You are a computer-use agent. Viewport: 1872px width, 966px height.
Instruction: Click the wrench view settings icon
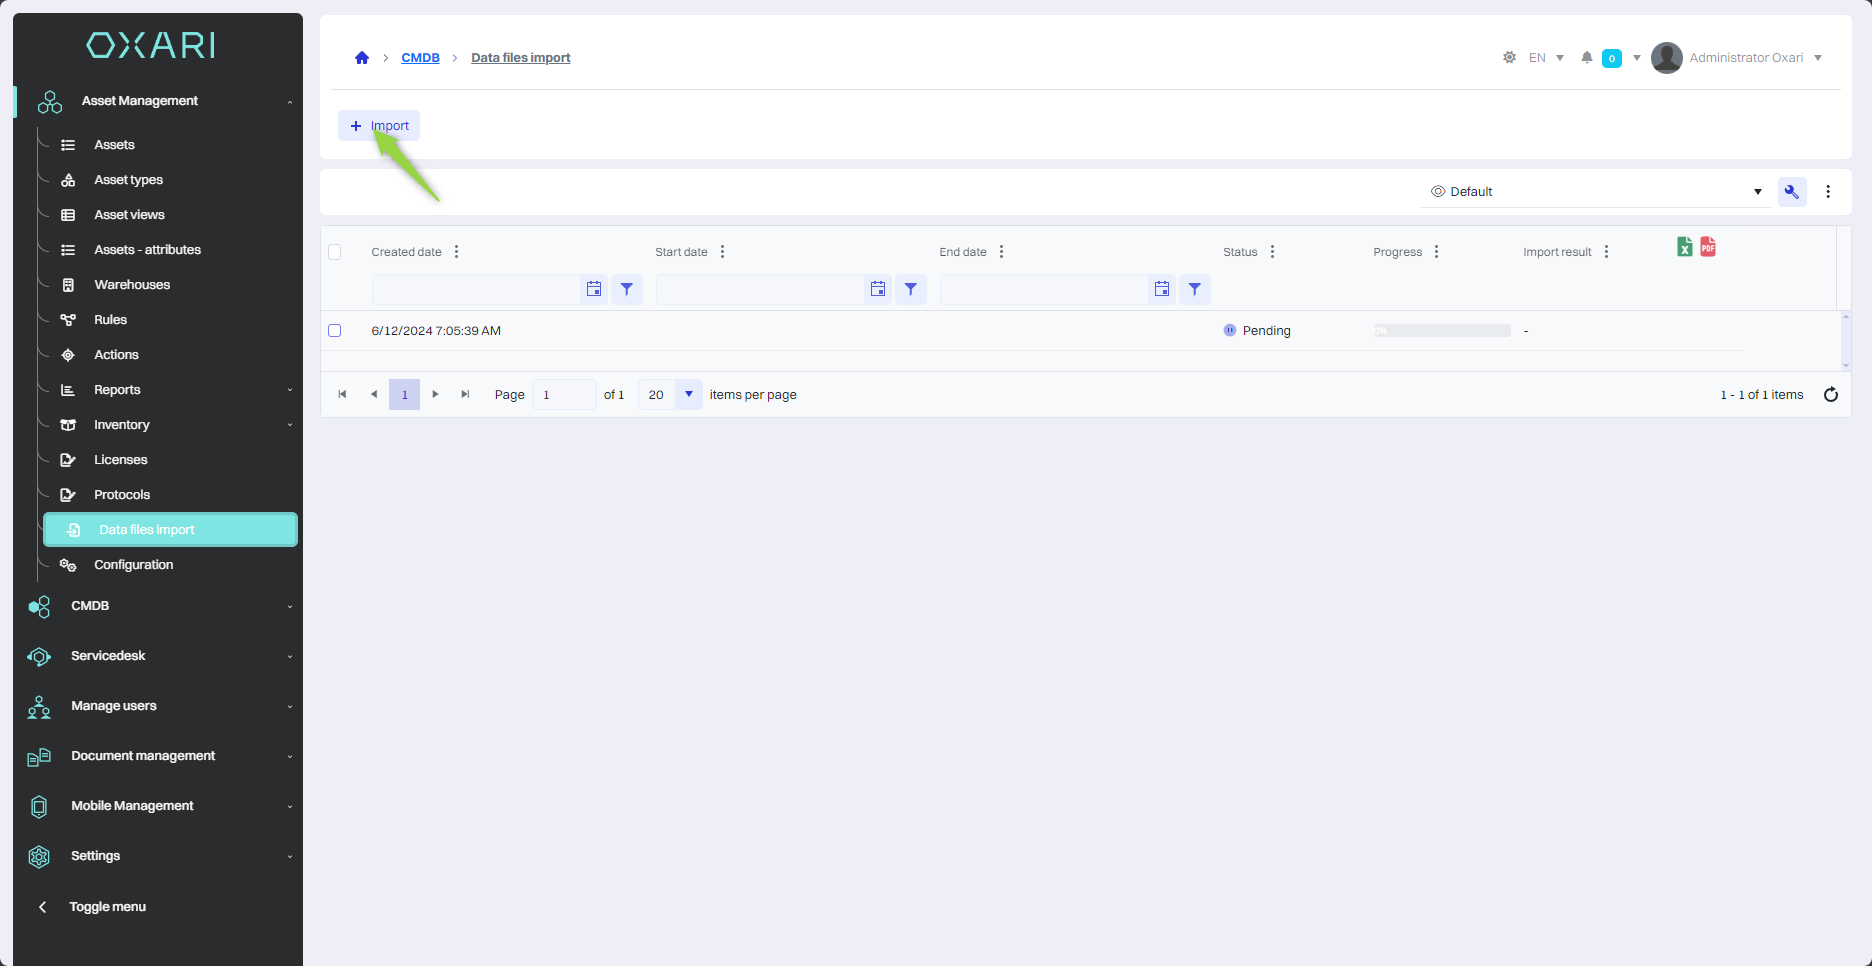tap(1792, 192)
